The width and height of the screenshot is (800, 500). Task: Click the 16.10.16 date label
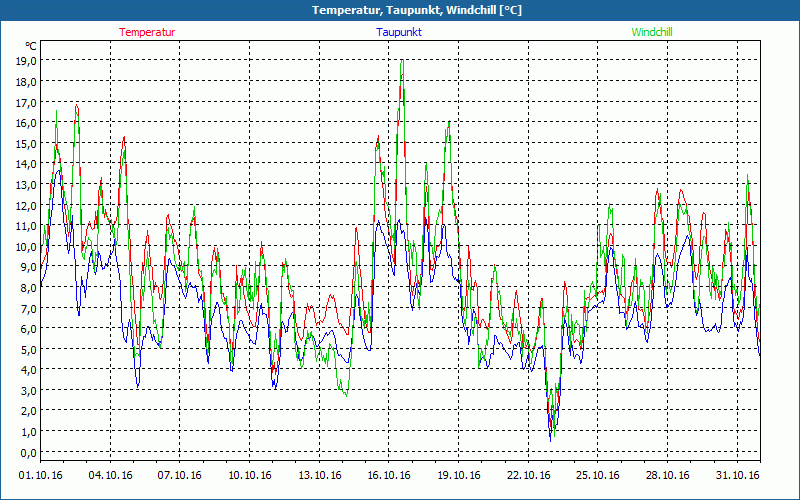point(389,475)
